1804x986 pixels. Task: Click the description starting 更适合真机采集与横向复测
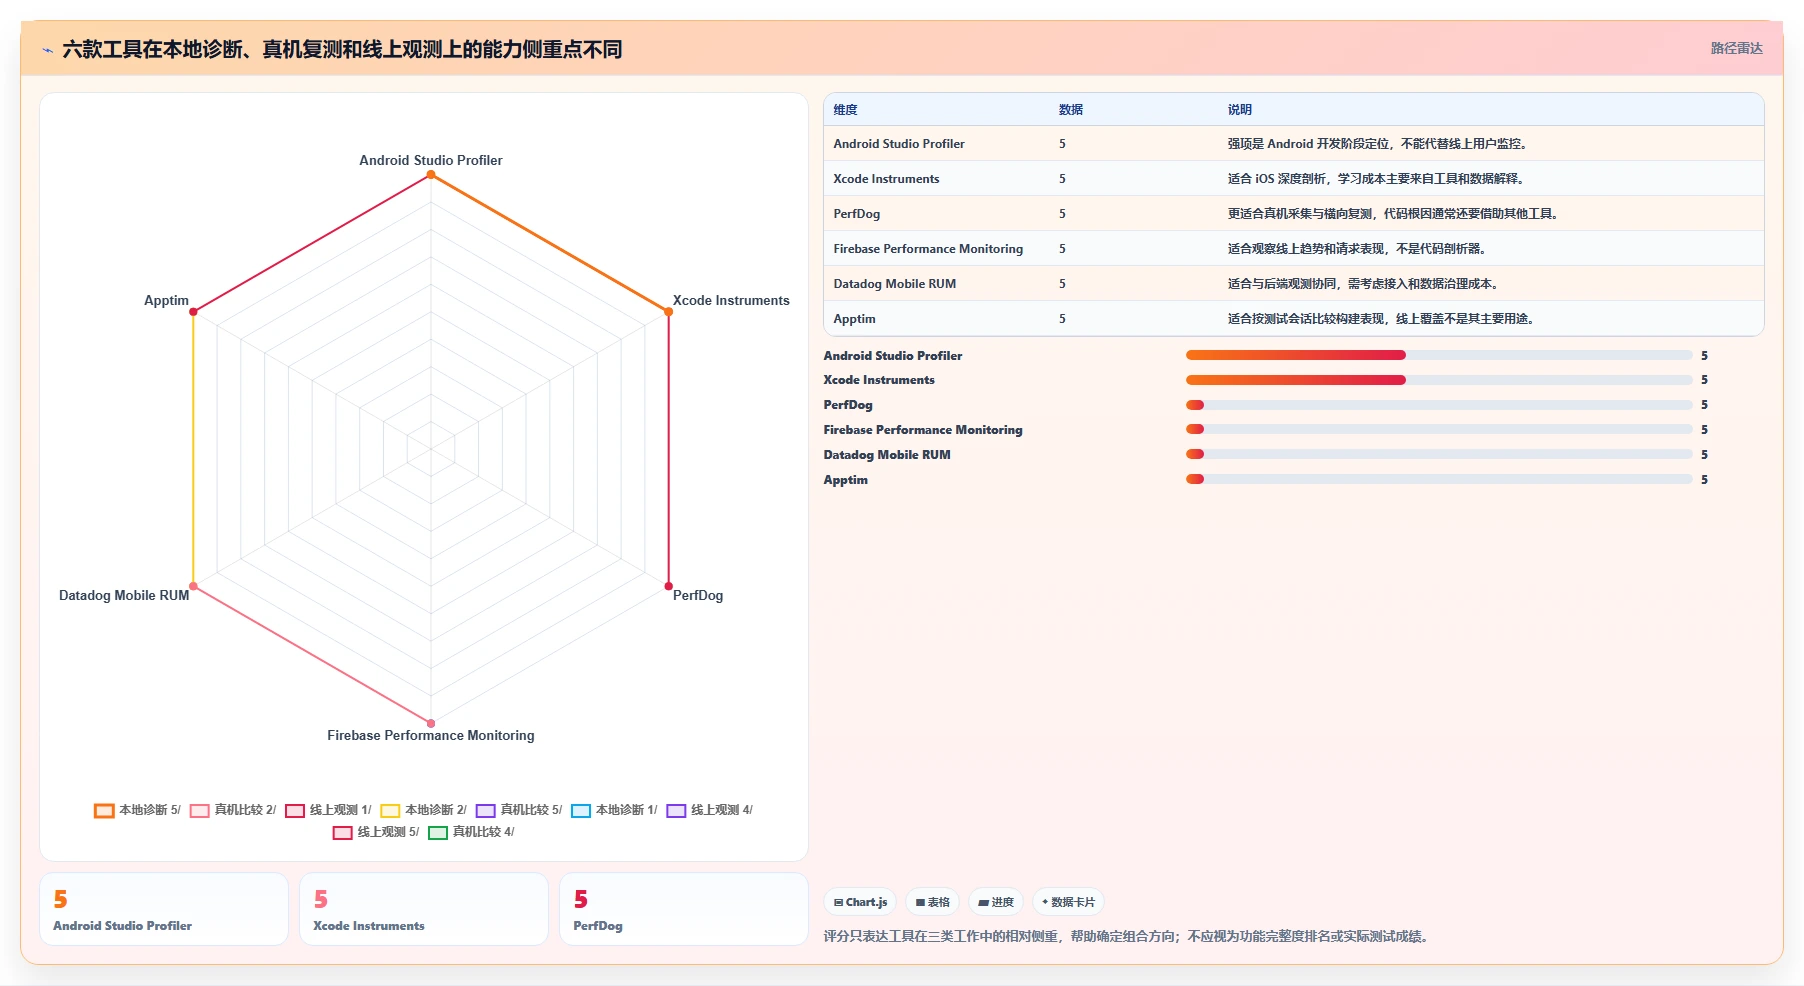point(1394,214)
